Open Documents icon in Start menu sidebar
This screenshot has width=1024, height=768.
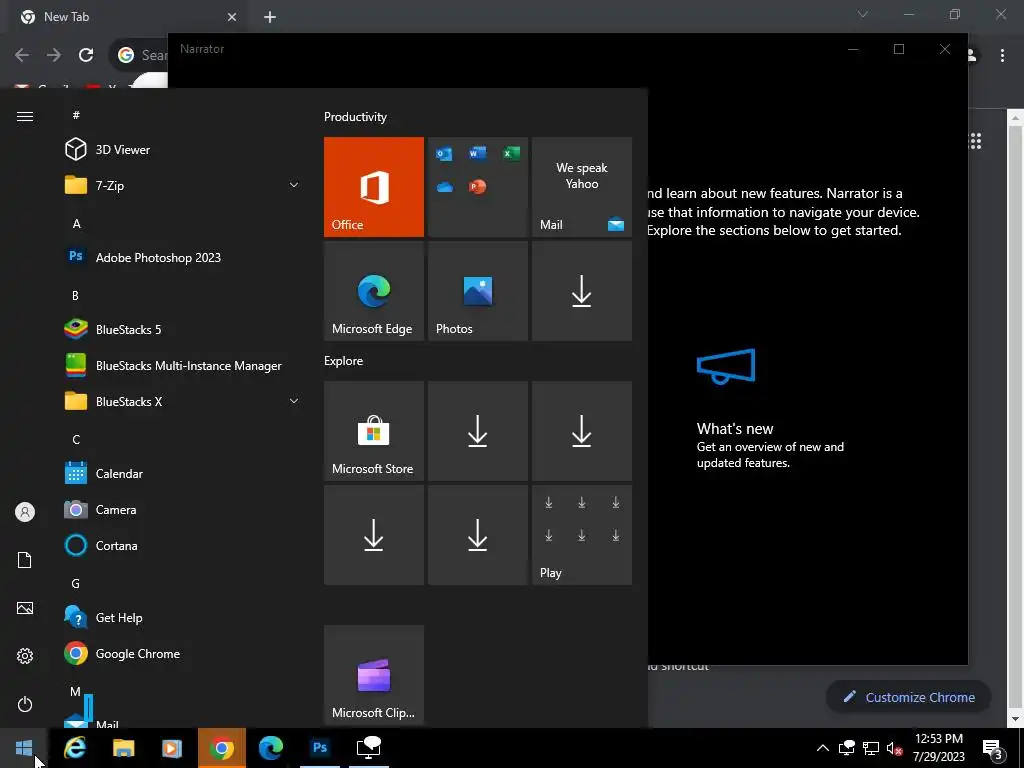point(25,560)
